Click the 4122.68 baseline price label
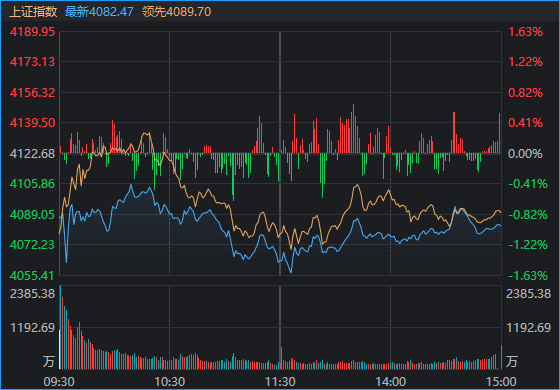 tap(32, 154)
